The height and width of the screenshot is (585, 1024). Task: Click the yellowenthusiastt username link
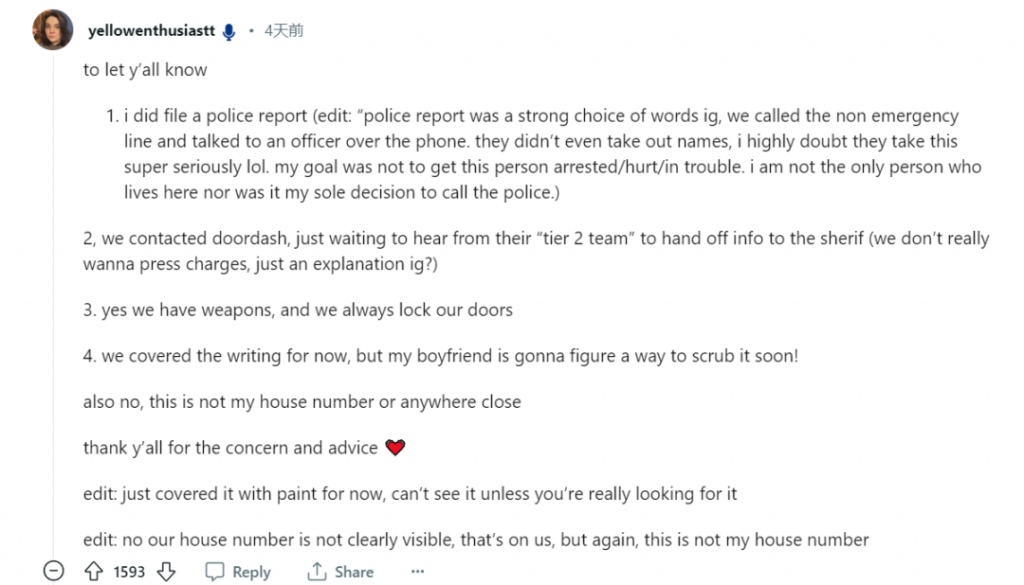coord(152,31)
